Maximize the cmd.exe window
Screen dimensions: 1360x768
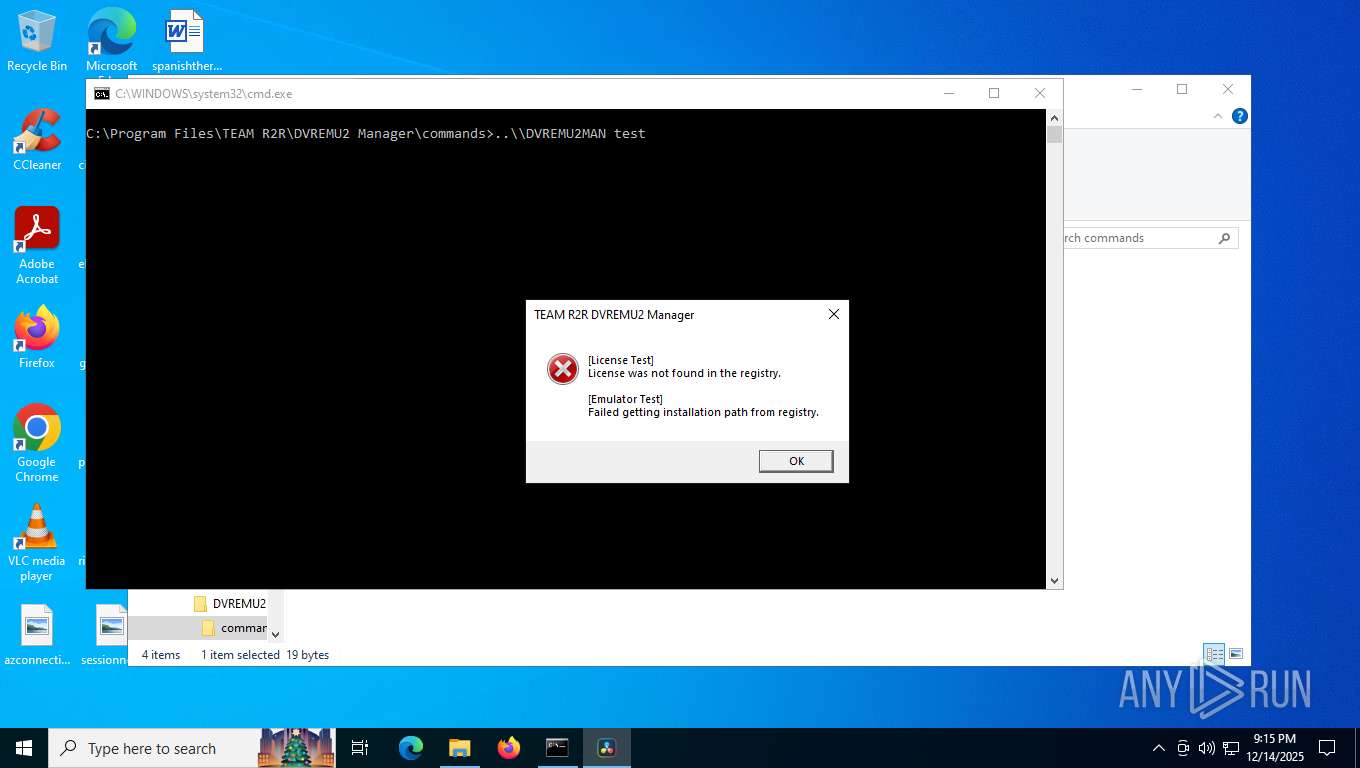(994, 93)
